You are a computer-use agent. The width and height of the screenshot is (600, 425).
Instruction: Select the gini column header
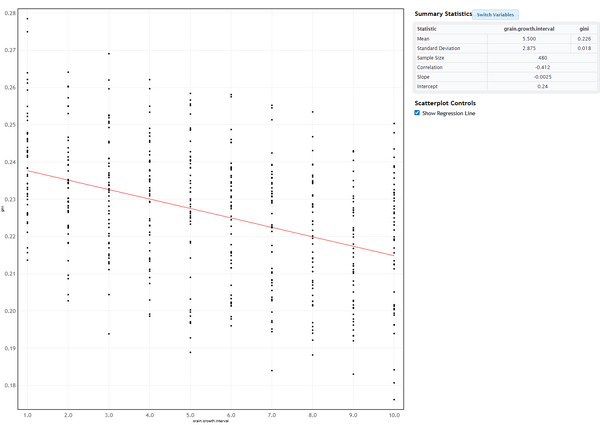584,29
